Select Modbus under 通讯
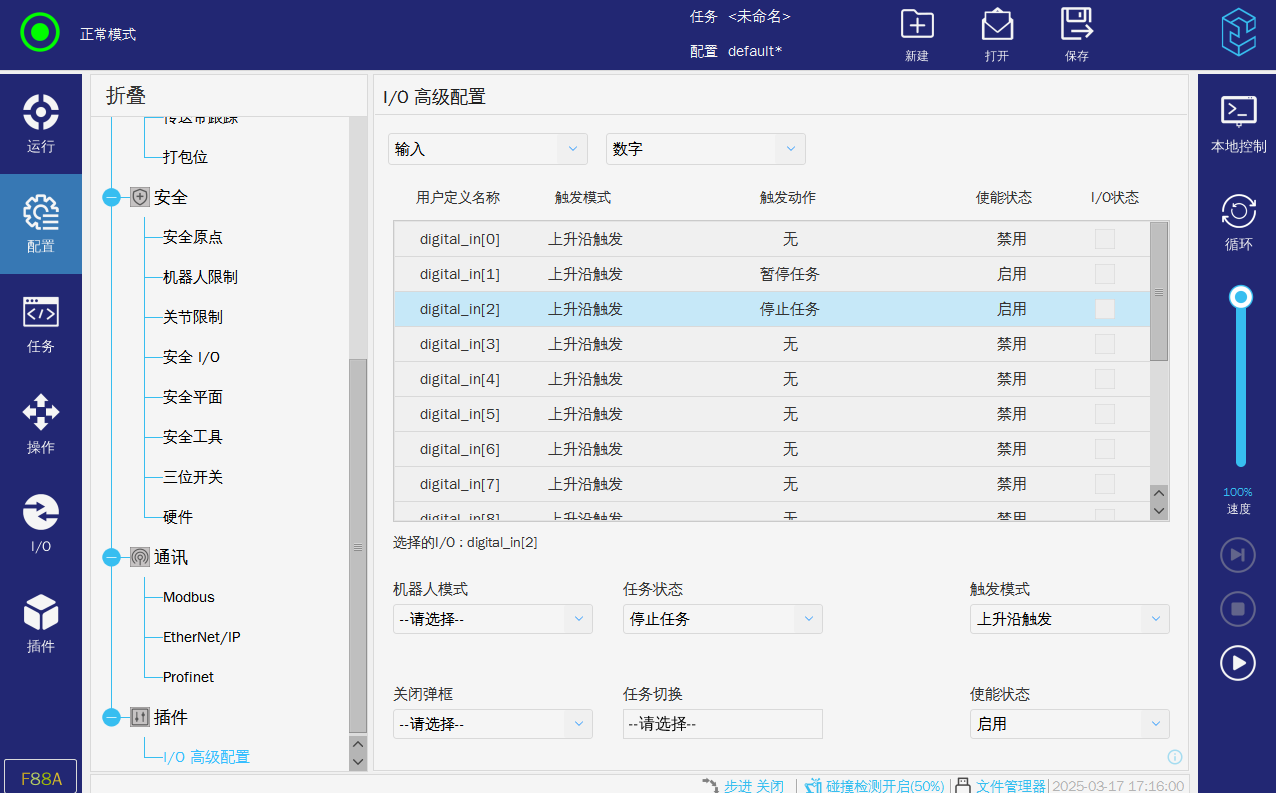 pos(188,597)
